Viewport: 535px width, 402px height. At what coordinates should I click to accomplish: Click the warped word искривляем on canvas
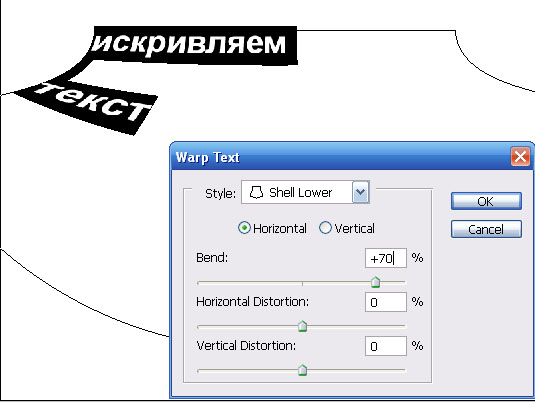pyautogui.click(x=189, y=44)
